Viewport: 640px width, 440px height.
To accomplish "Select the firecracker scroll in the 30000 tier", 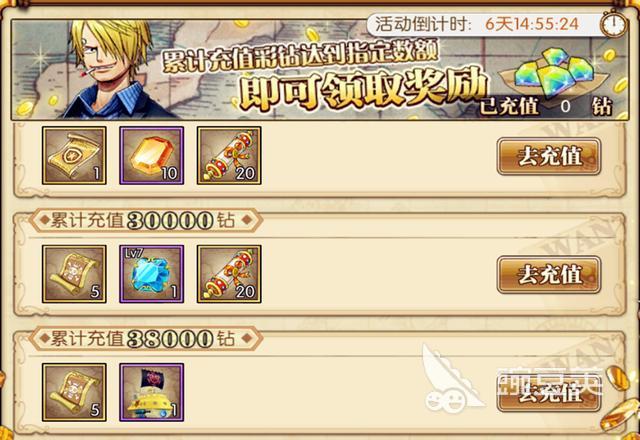I will click(229, 274).
